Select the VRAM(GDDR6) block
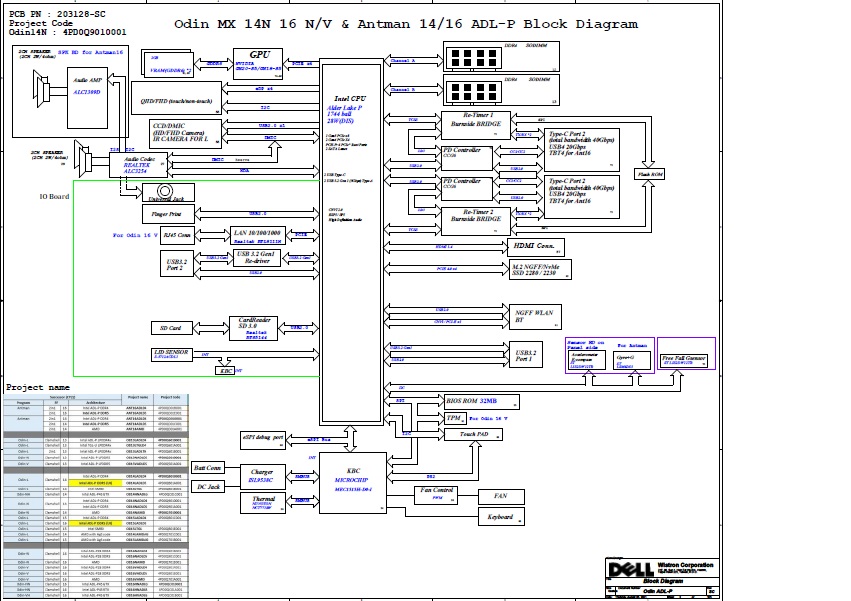 coord(170,65)
